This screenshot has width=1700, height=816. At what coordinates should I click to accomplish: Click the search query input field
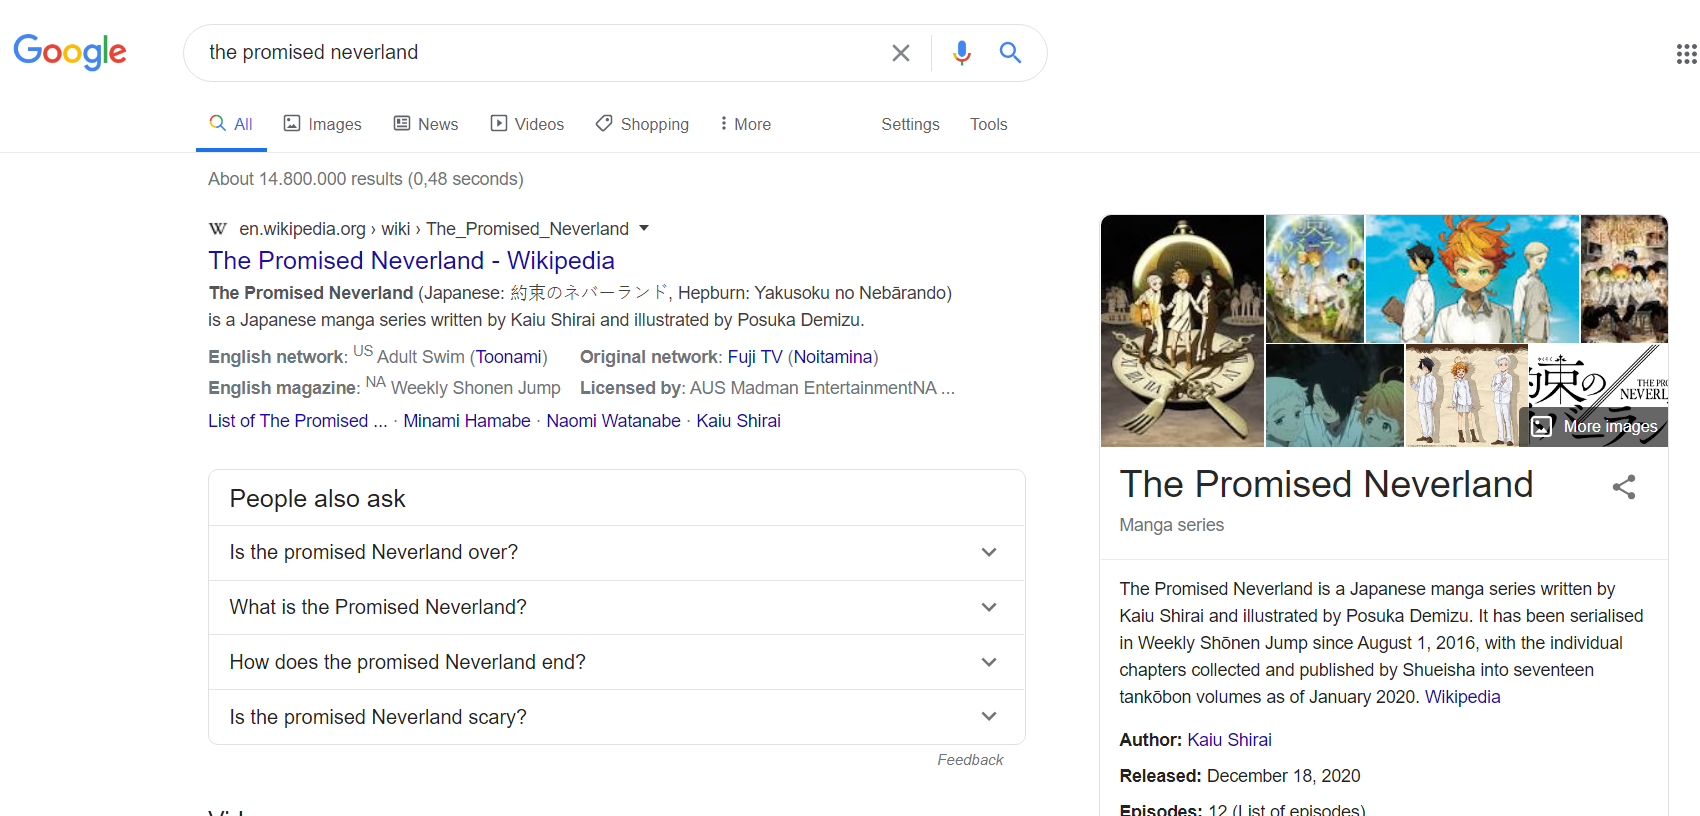coord(540,53)
